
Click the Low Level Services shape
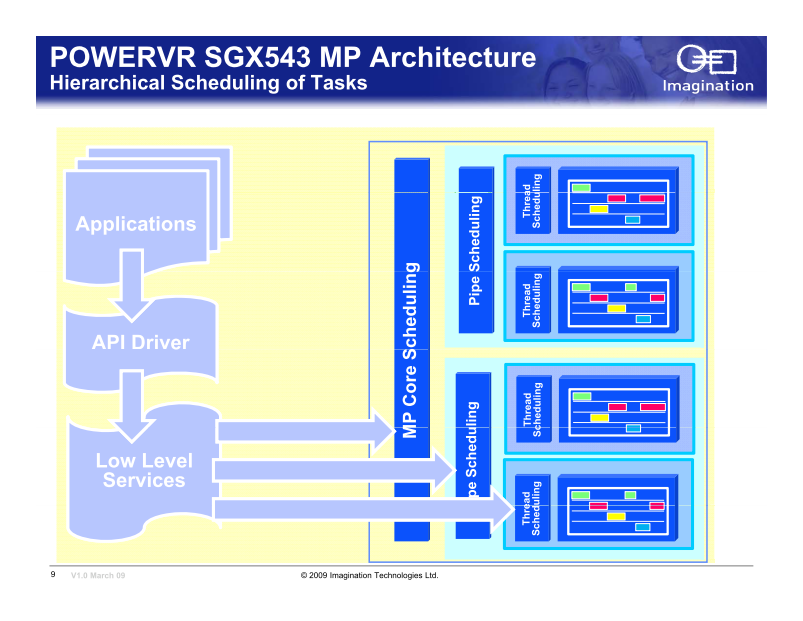click(x=143, y=471)
